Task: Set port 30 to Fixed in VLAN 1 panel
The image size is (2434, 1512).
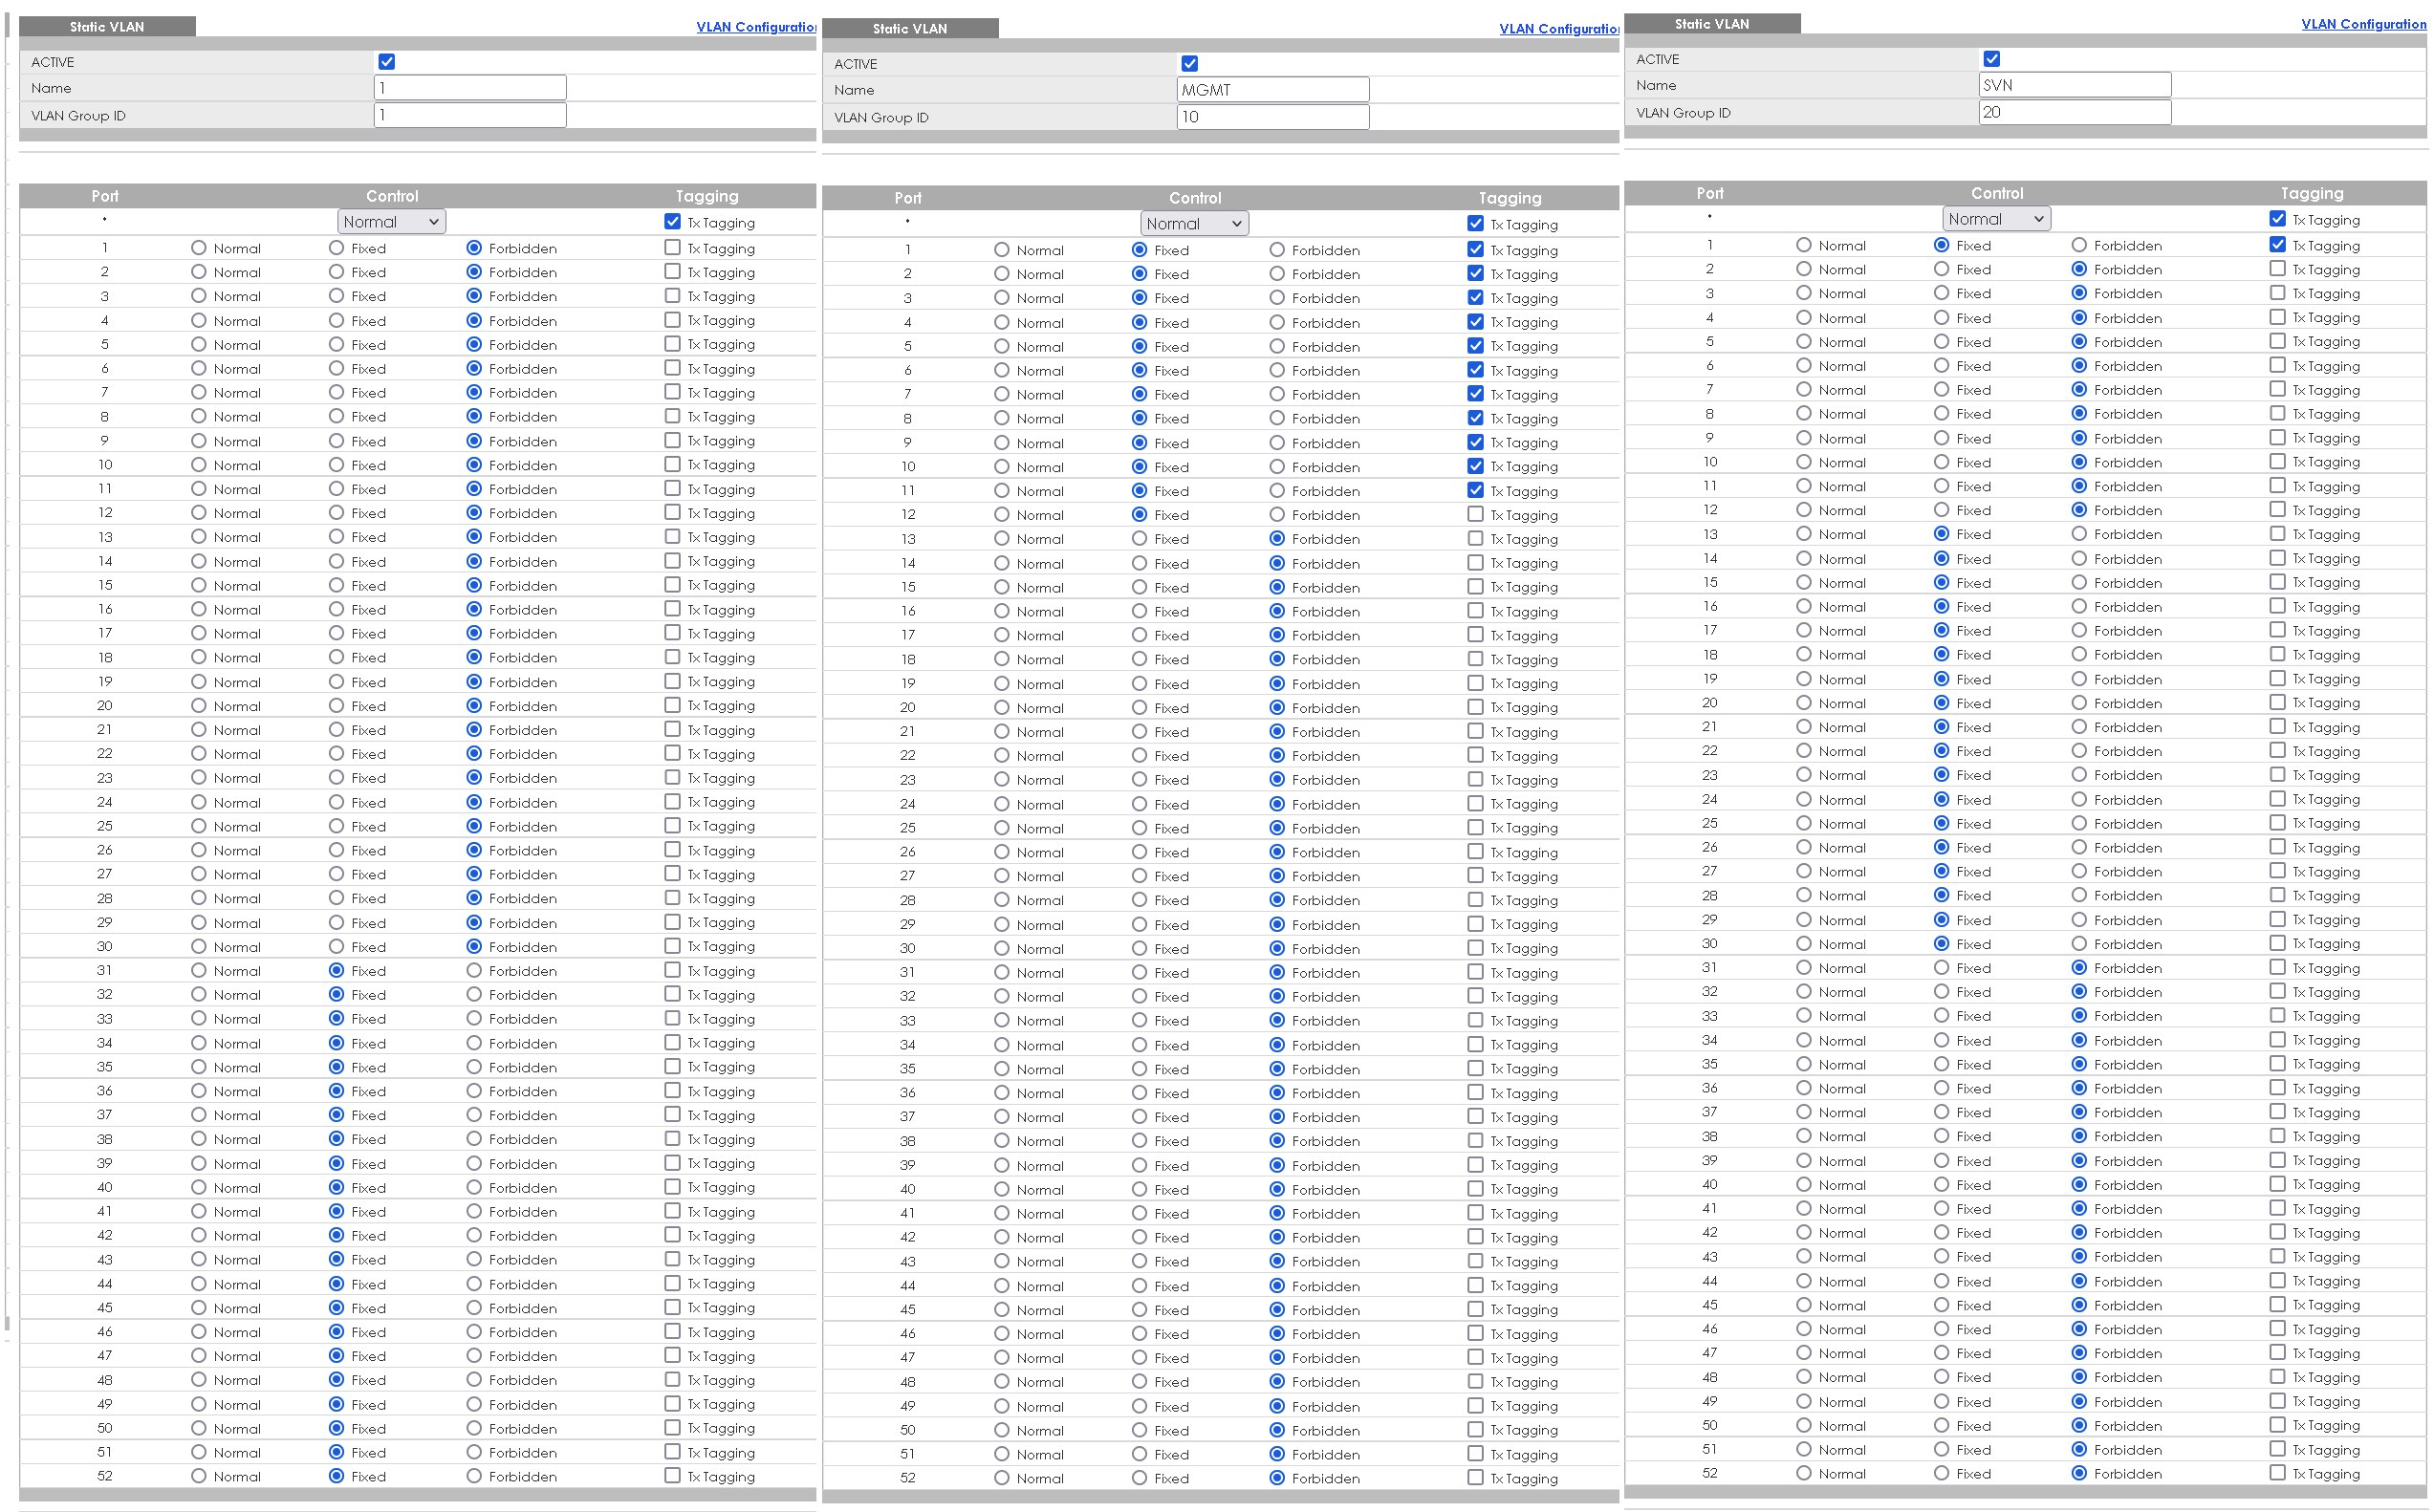Action: click(x=336, y=946)
